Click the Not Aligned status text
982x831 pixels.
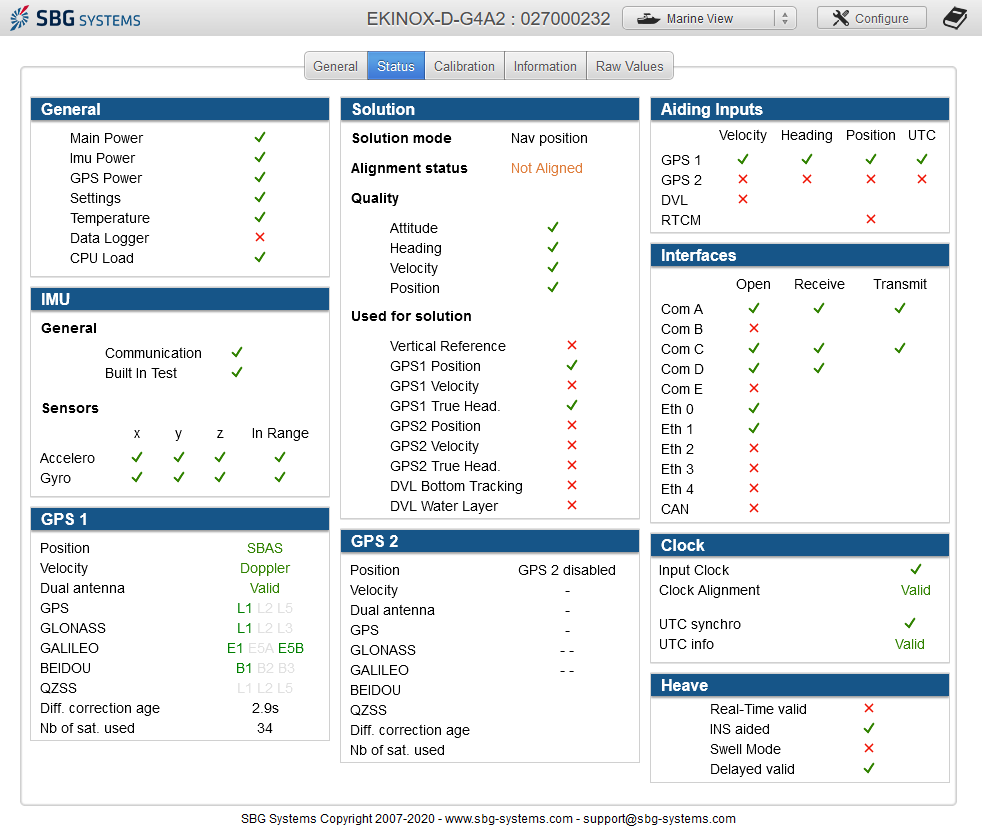pyautogui.click(x=547, y=168)
